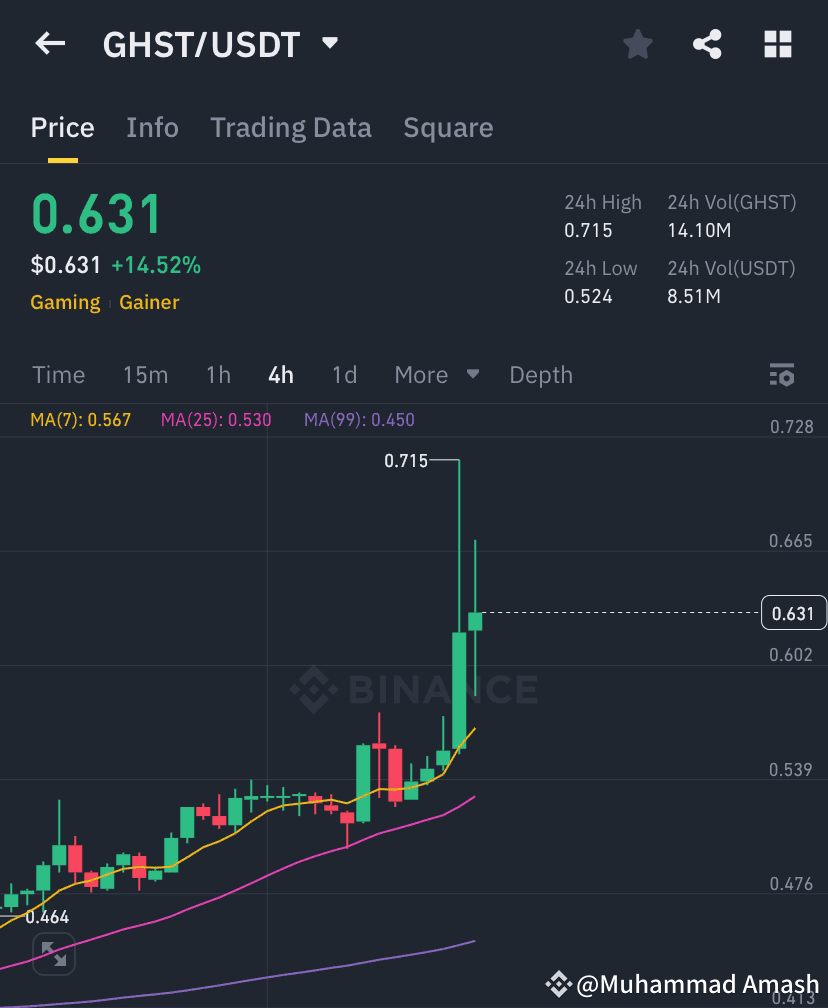Expand the chart to fullscreen

pyautogui.click(x=53, y=954)
